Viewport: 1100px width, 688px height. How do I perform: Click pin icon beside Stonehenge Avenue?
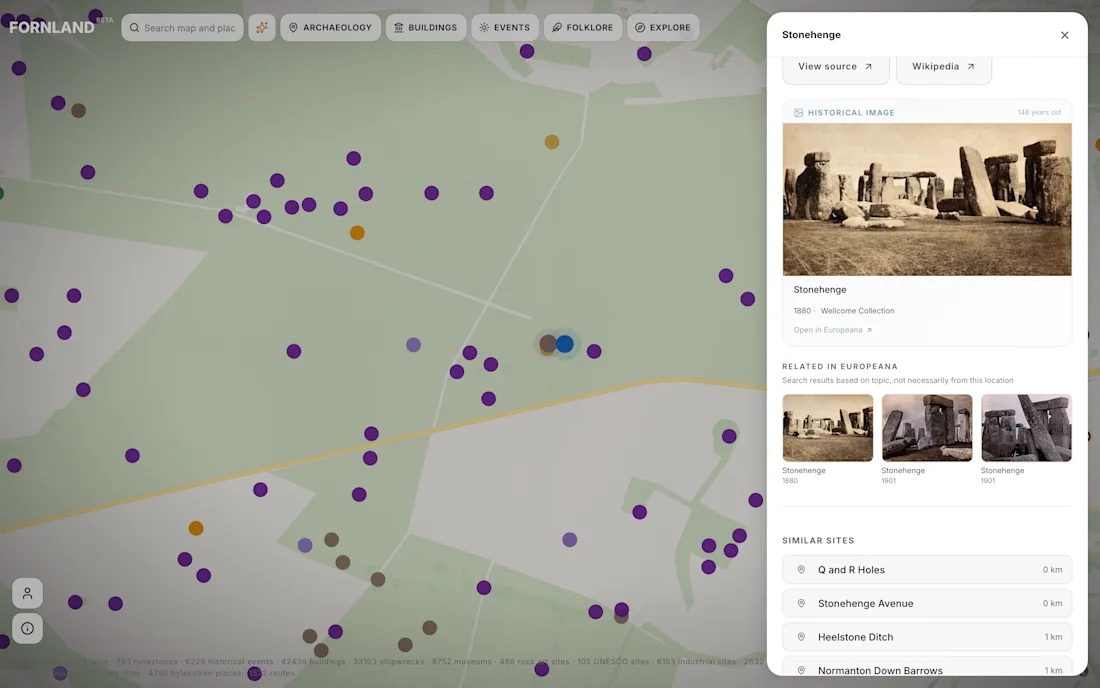pos(801,603)
